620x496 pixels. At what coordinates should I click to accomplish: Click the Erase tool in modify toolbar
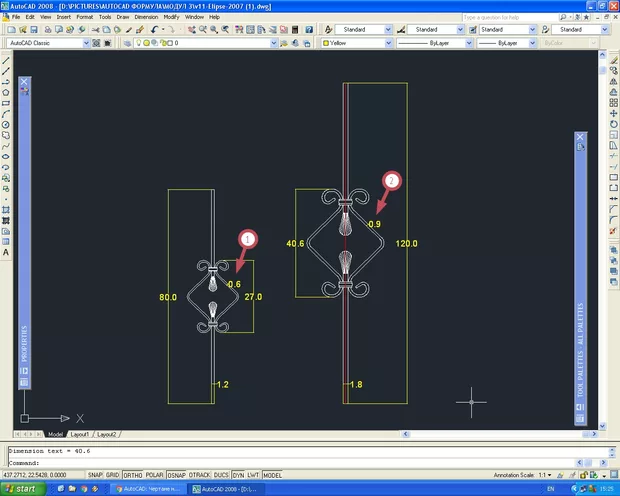[x=612, y=62]
